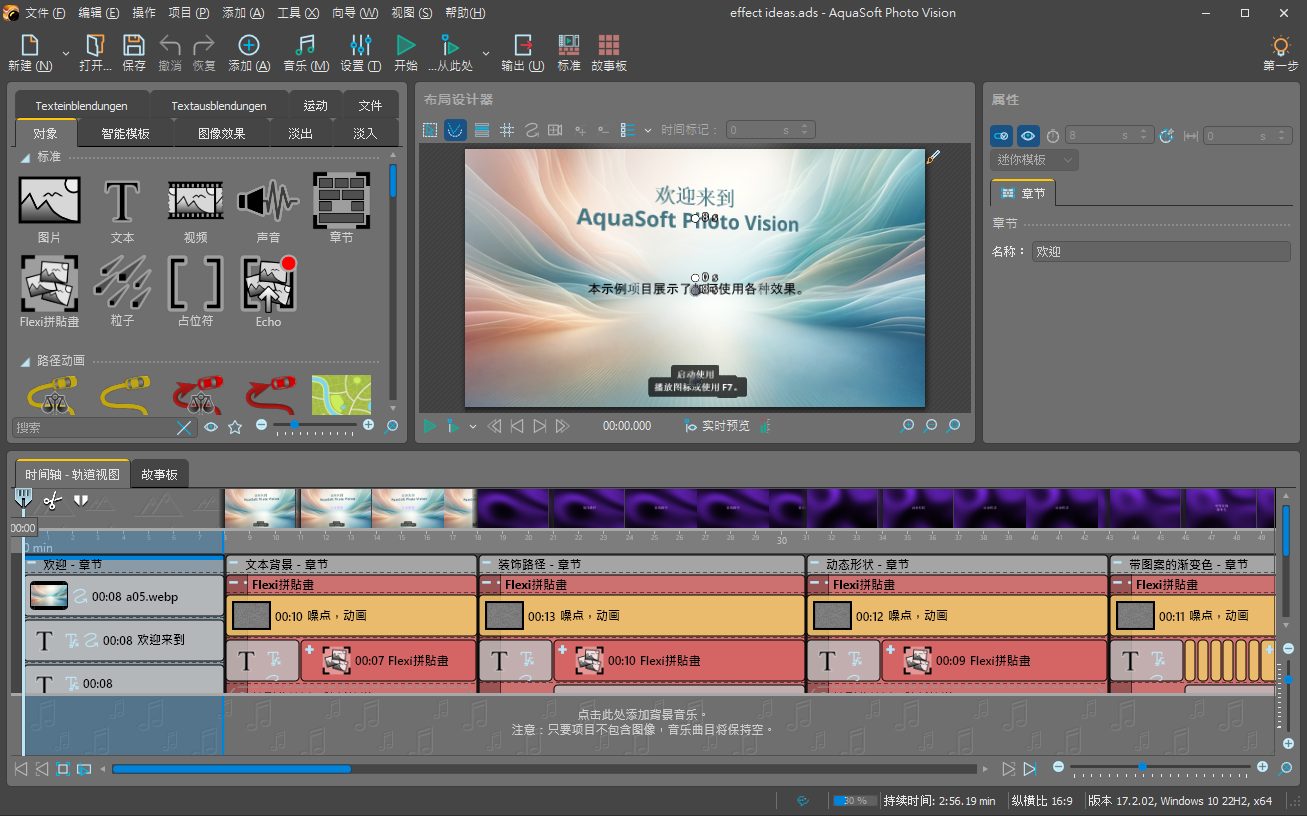Toggle the selection frame icon in layout designer

(430, 130)
